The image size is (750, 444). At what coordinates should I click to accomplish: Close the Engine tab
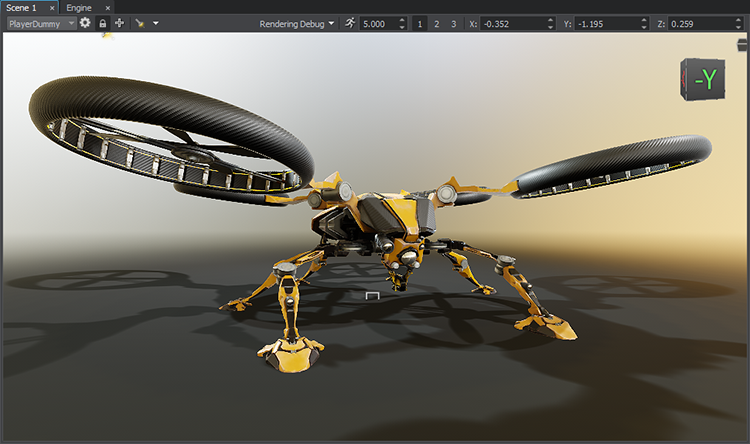pos(108,7)
